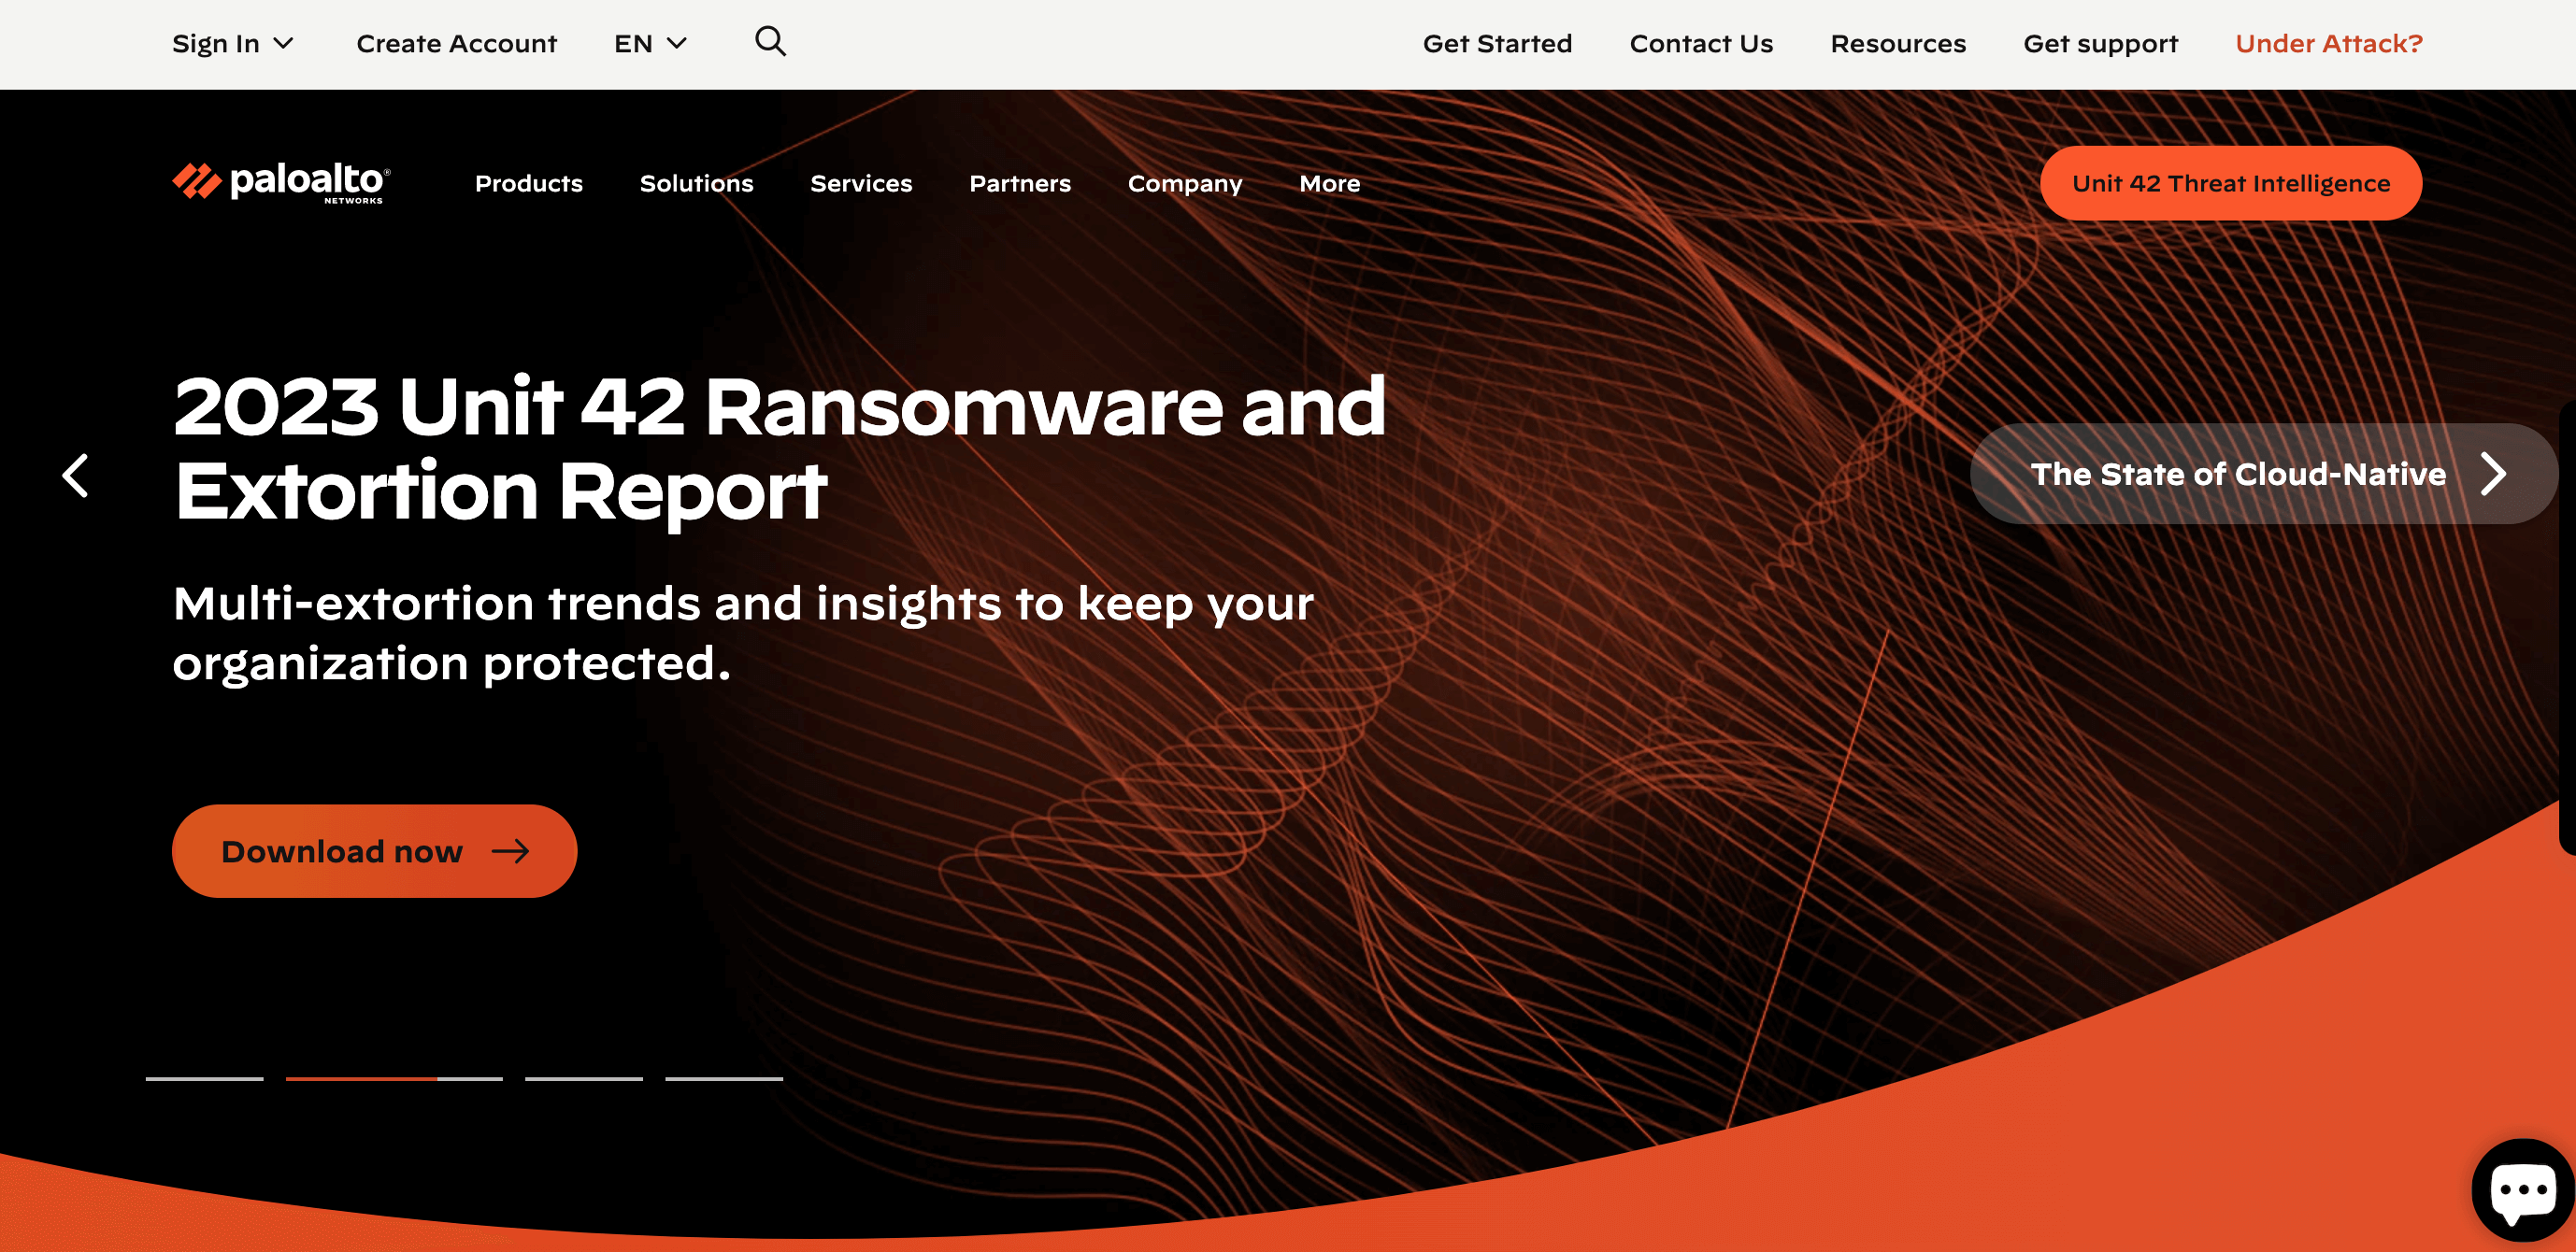The width and height of the screenshot is (2576, 1252).
Task: Open the Solutions menu
Action: point(697,184)
